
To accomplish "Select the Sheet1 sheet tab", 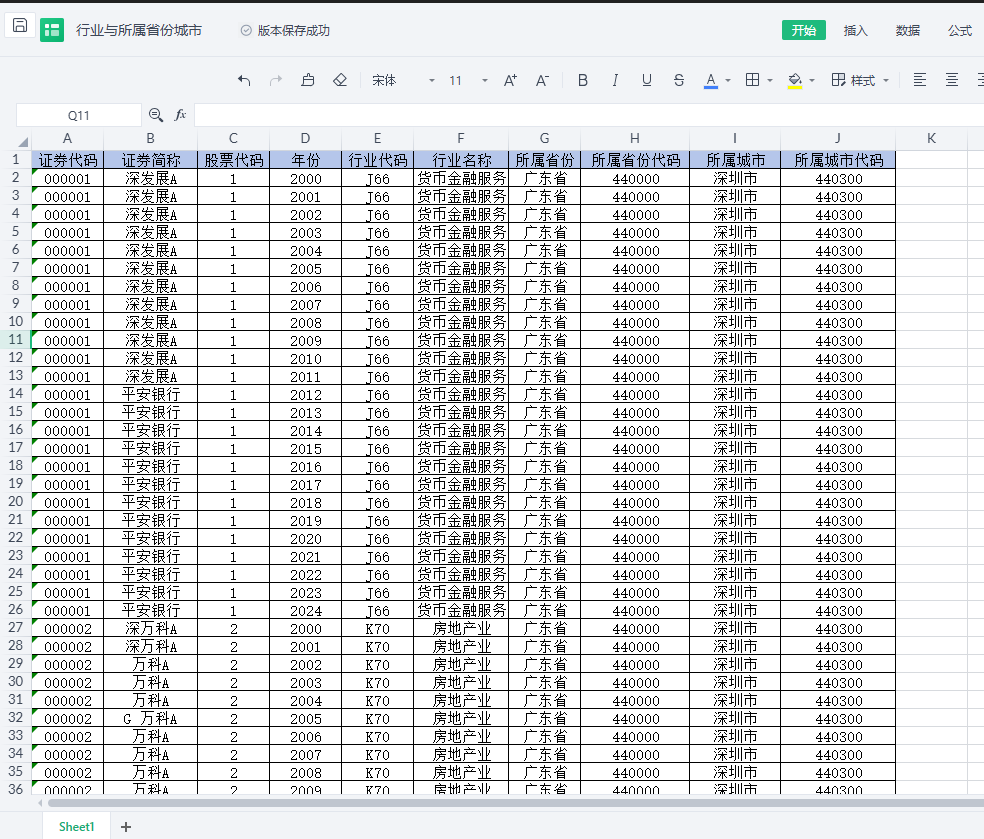I will (76, 826).
